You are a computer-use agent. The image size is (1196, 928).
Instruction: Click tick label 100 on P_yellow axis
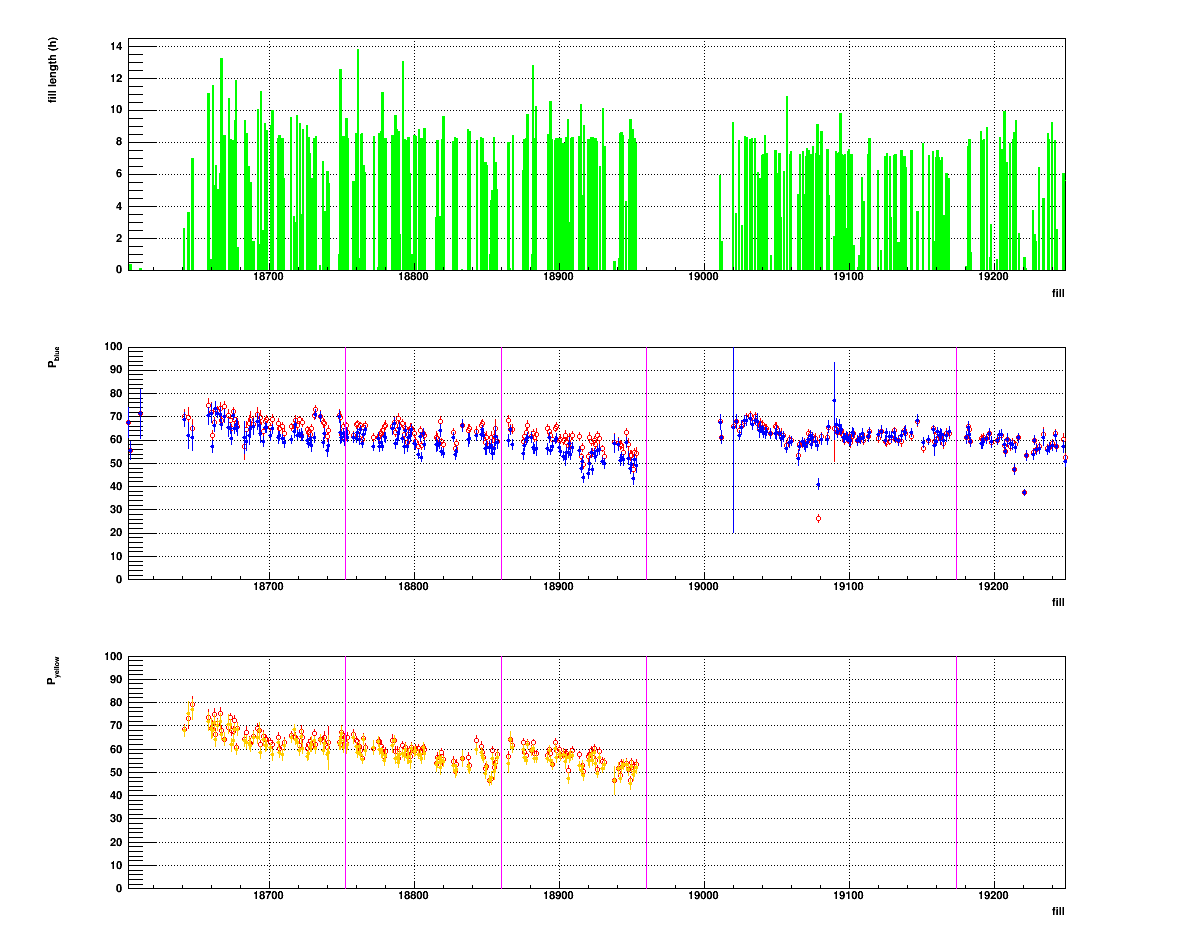click(x=113, y=656)
